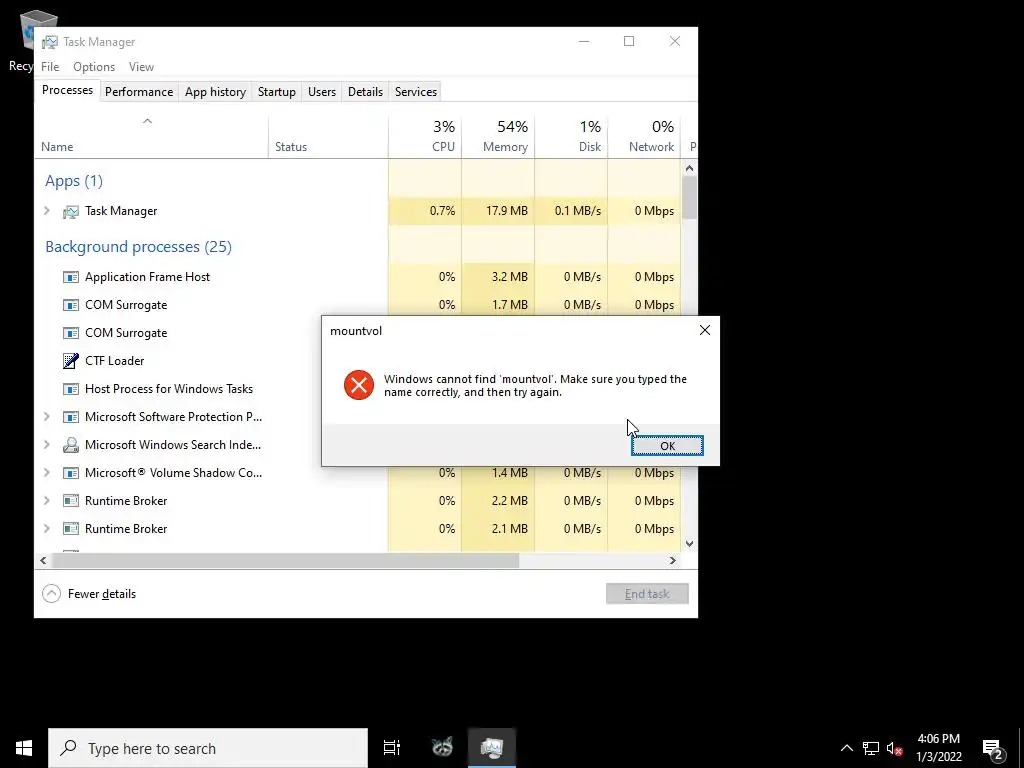1024x768 pixels.
Task: Expand the second Runtime Broker row
Action: coord(46,529)
